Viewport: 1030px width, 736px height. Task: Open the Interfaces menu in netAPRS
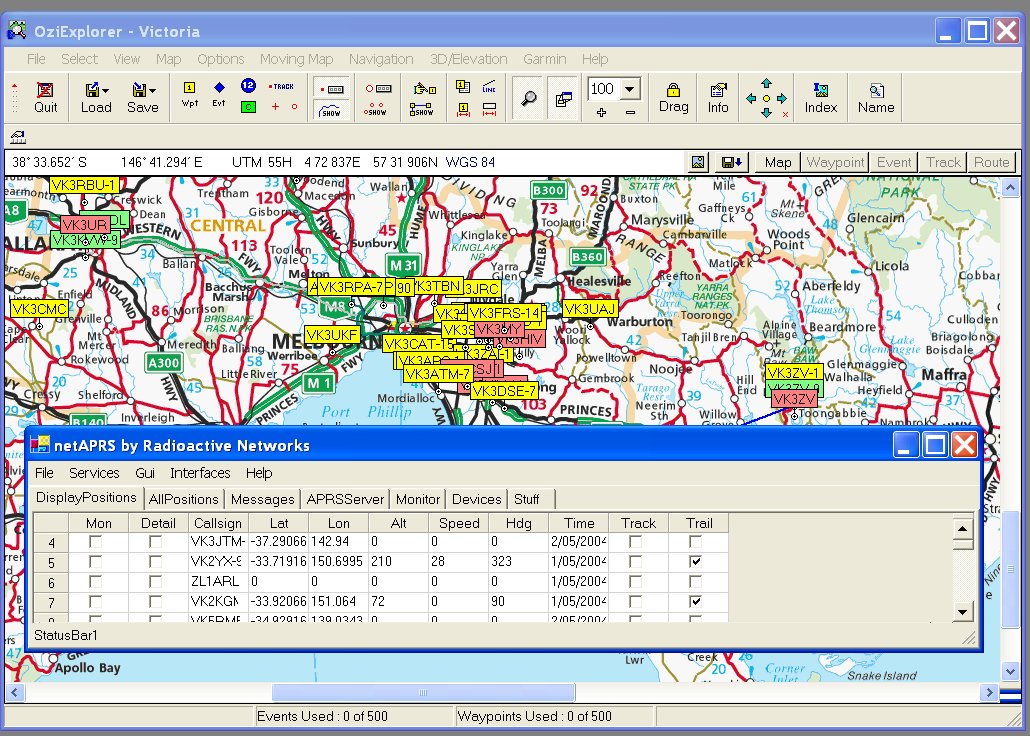(200, 473)
